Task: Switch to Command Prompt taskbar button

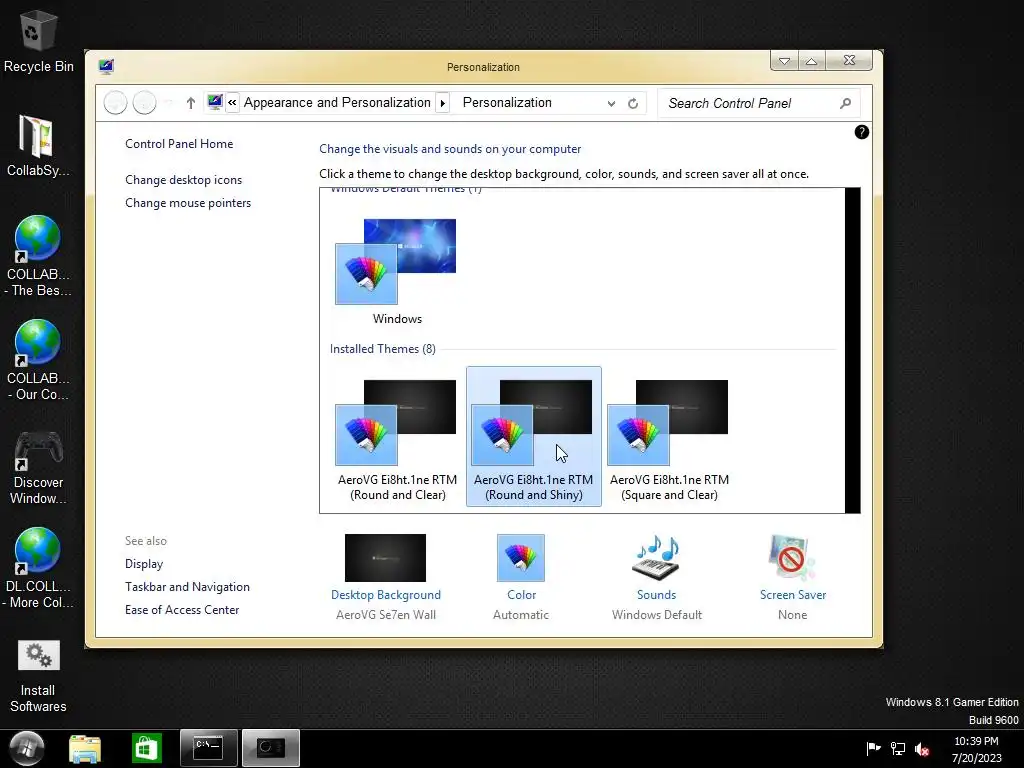Action: pos(208,748)
